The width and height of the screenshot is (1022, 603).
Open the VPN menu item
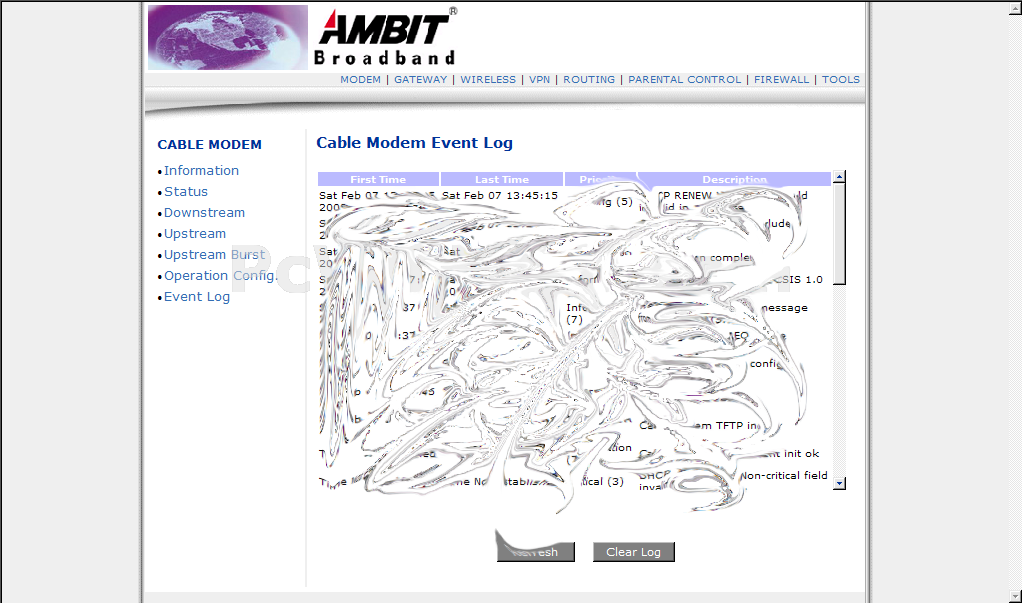click(539, 80)
